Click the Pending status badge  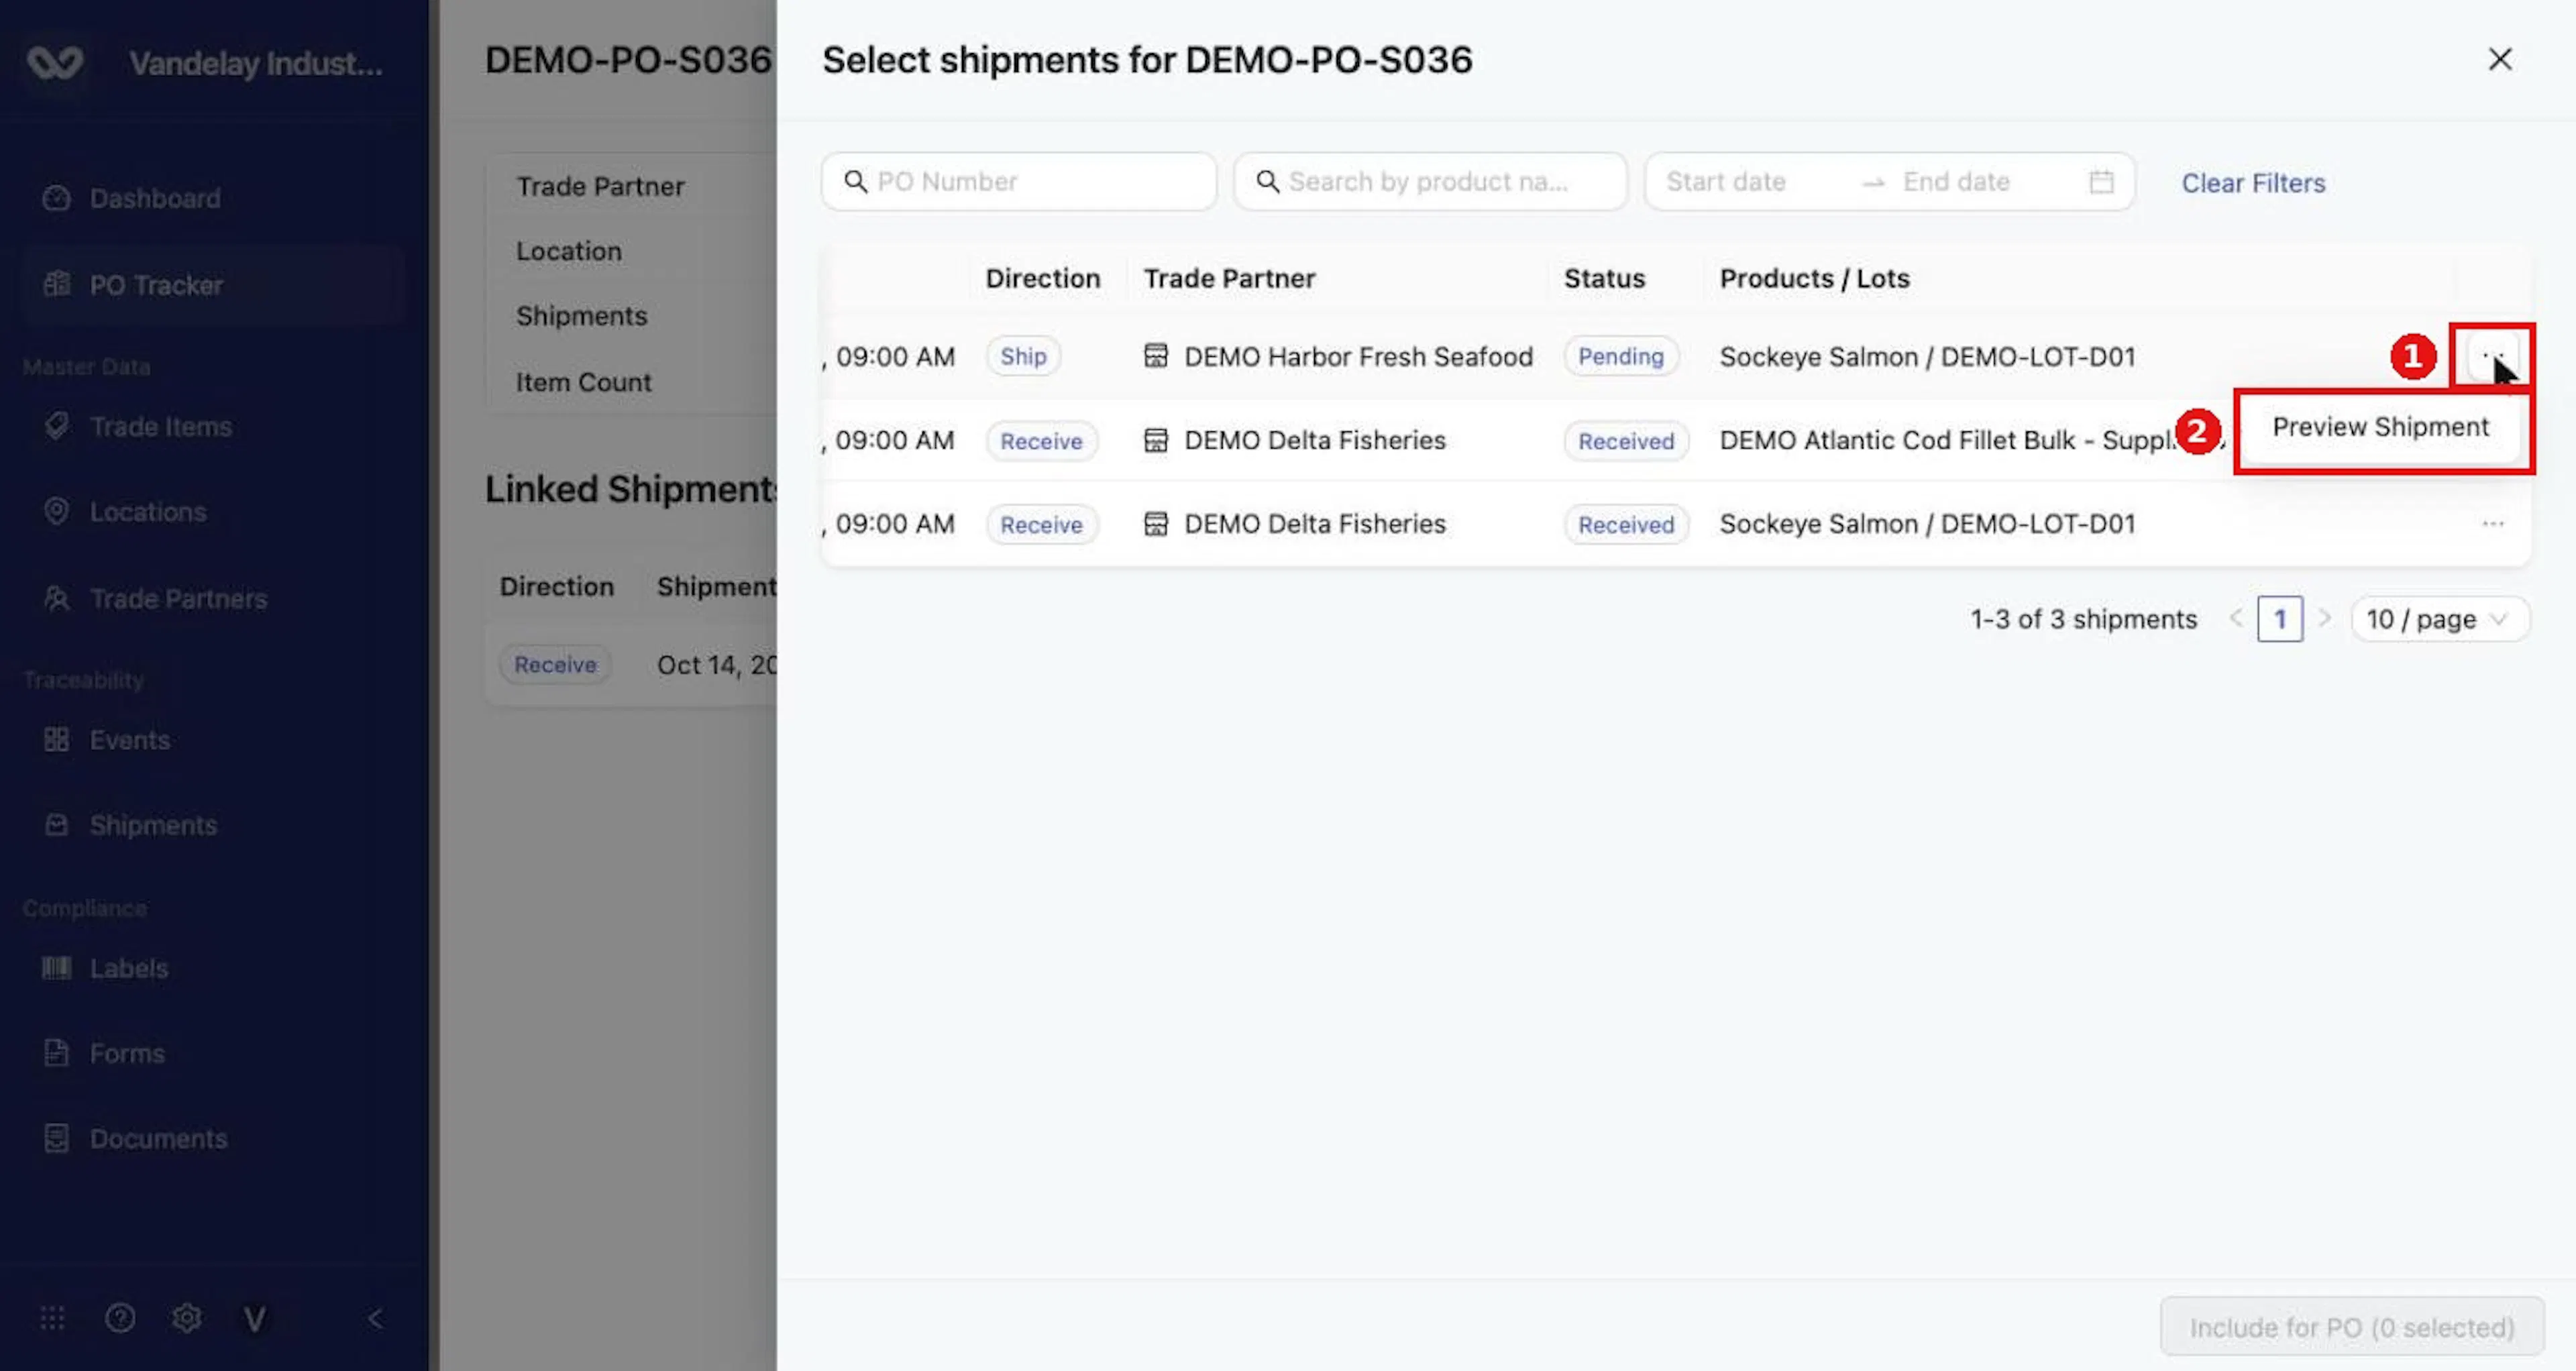pyautogui.click(x=1620, y=356)
